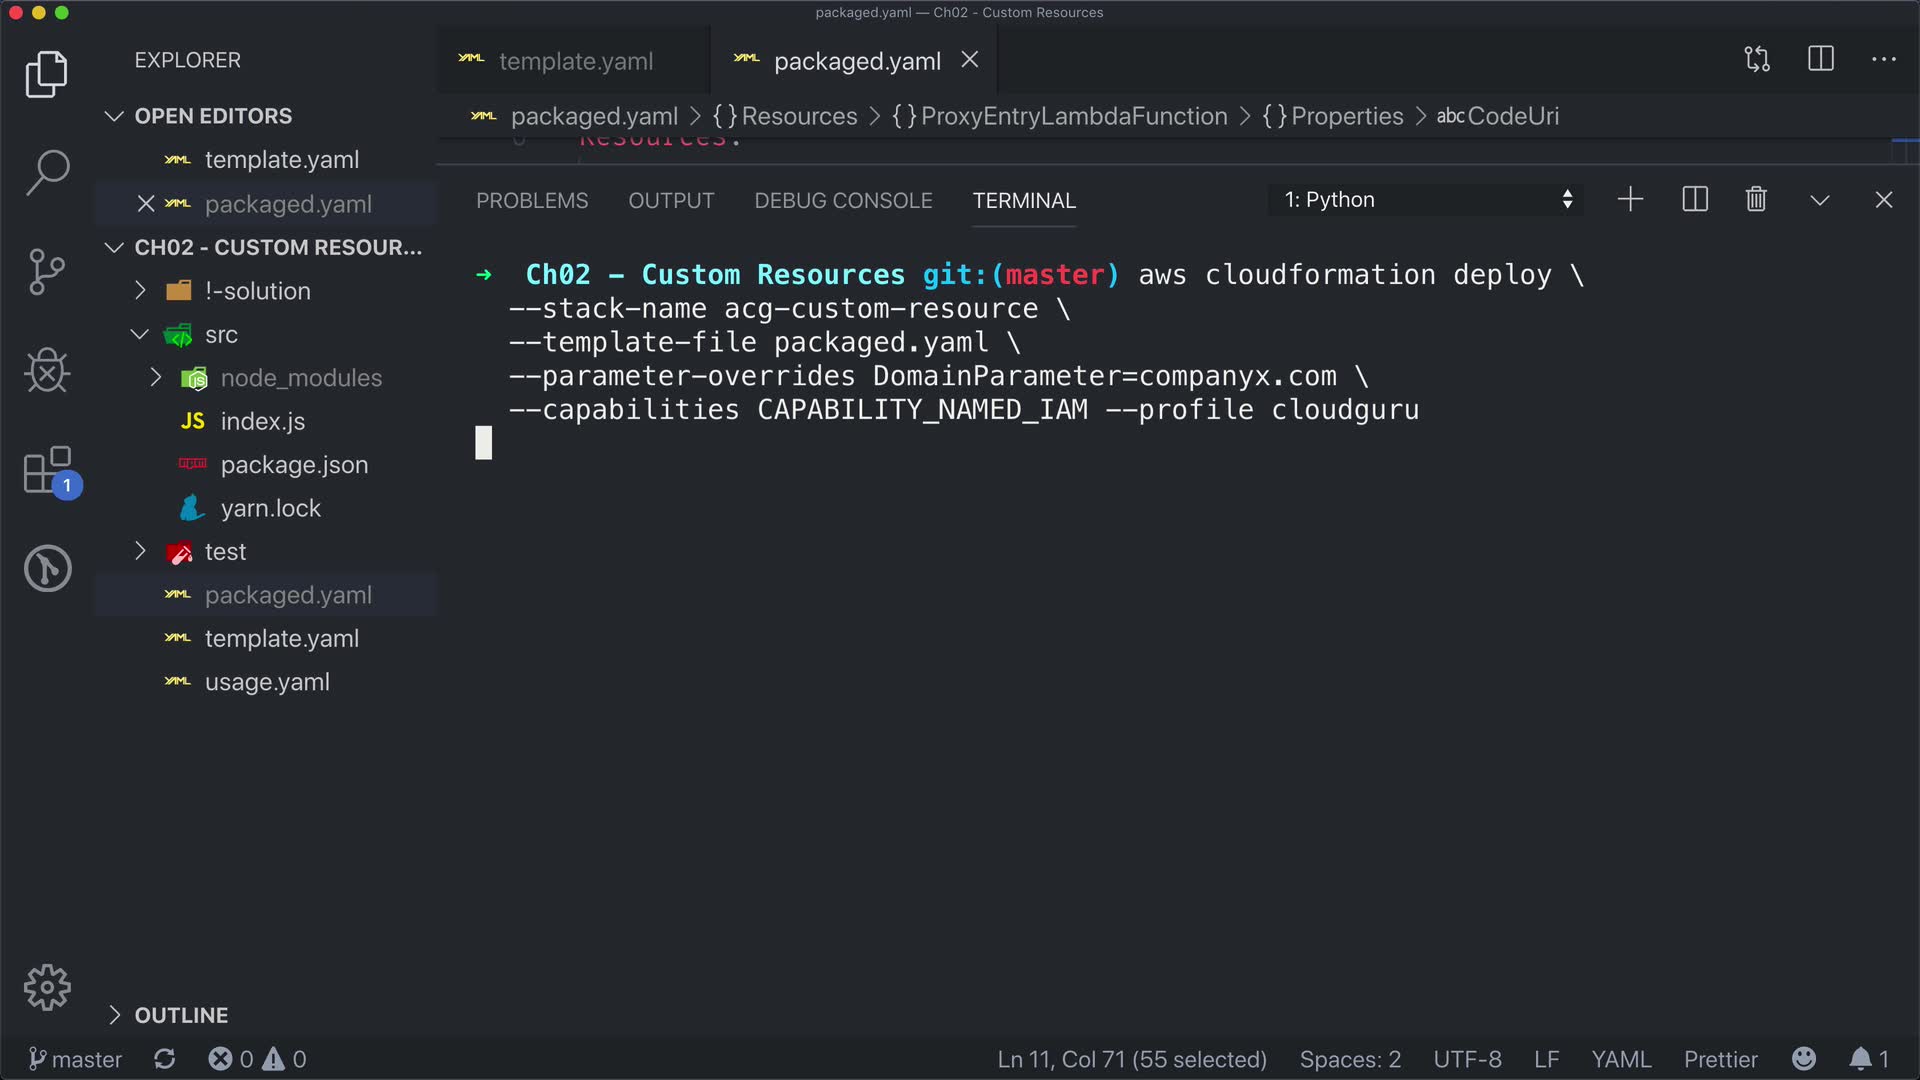The width and height of the screenshot is (1920, 1080).
Task: Switch to the PROBLEMS panel tab
Action: (x=532, y=201)
